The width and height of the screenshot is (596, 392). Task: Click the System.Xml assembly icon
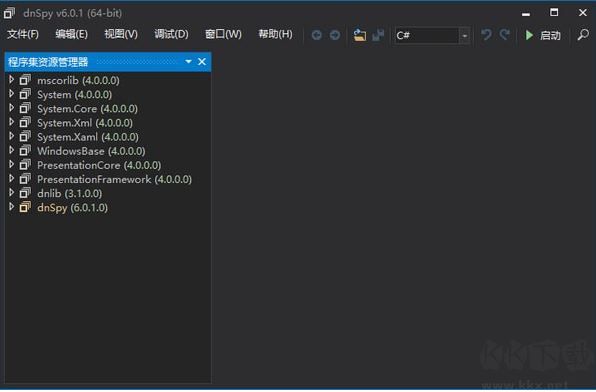25,122
